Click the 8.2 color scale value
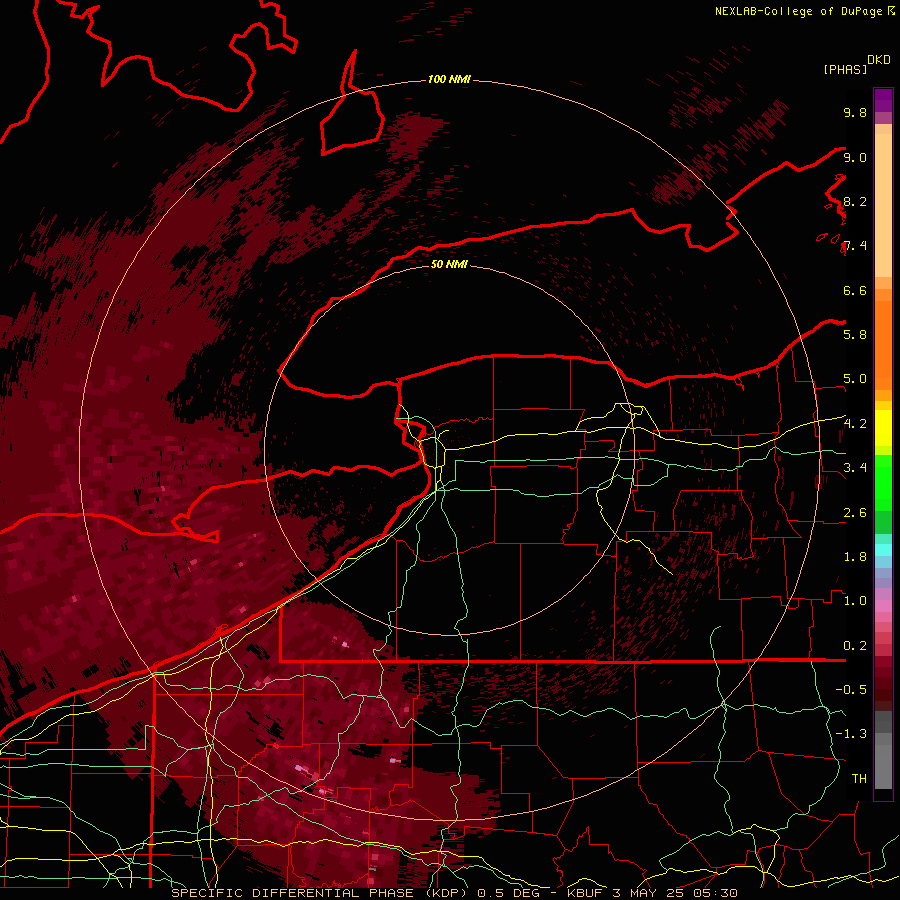The image size is (900, 900). click(x=855, y=201)
